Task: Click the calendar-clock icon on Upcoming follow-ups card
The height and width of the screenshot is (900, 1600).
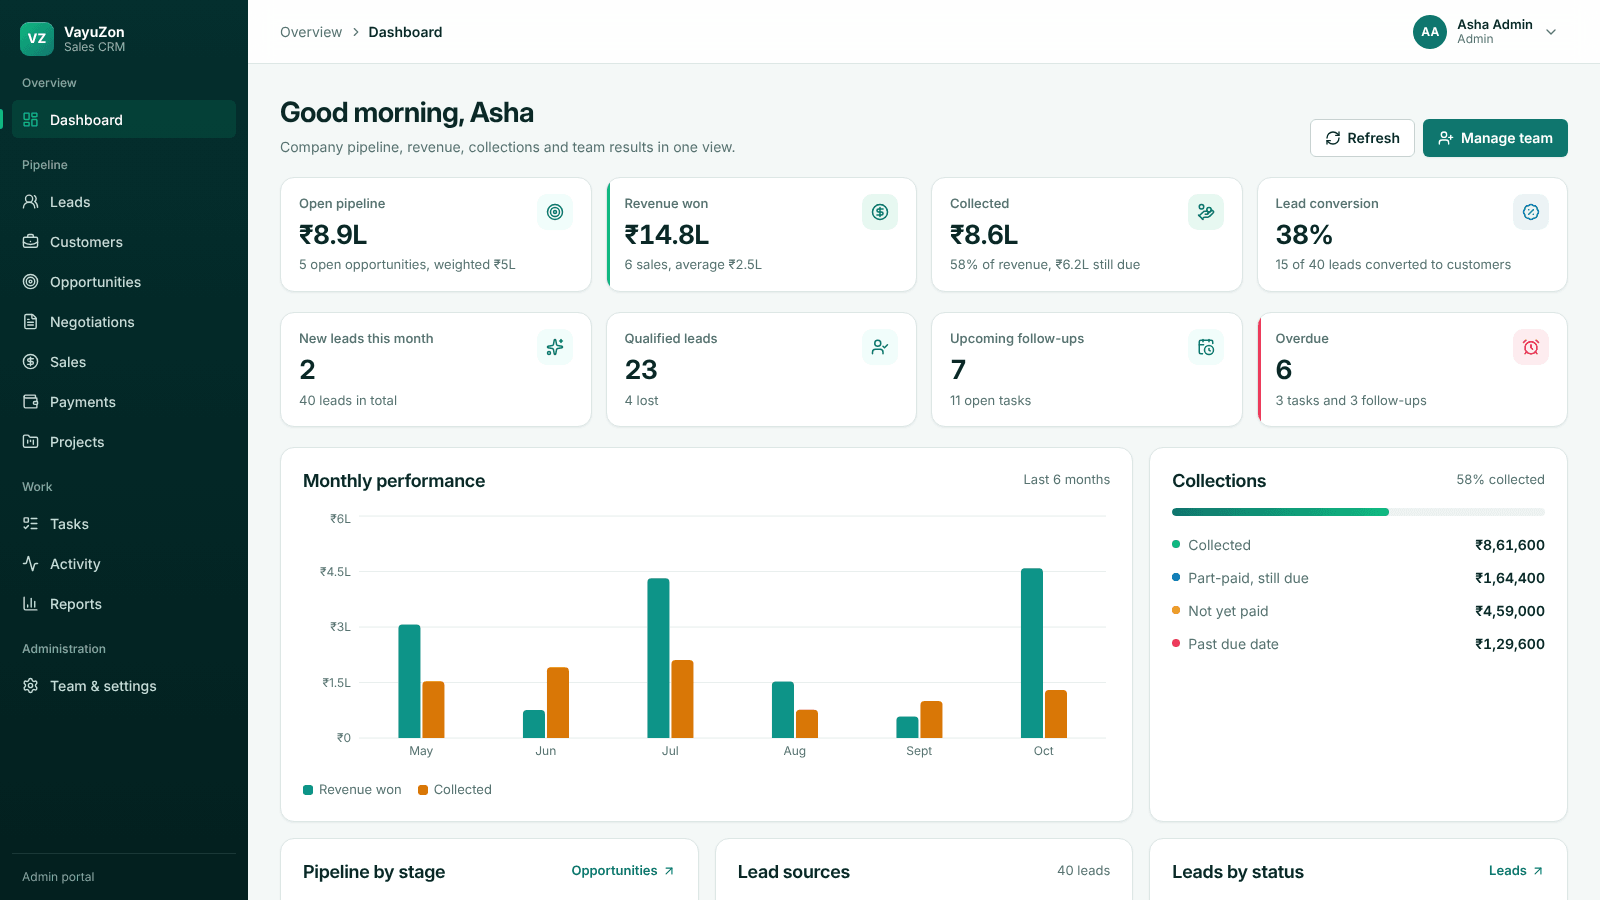Action: click(1206, 347)
